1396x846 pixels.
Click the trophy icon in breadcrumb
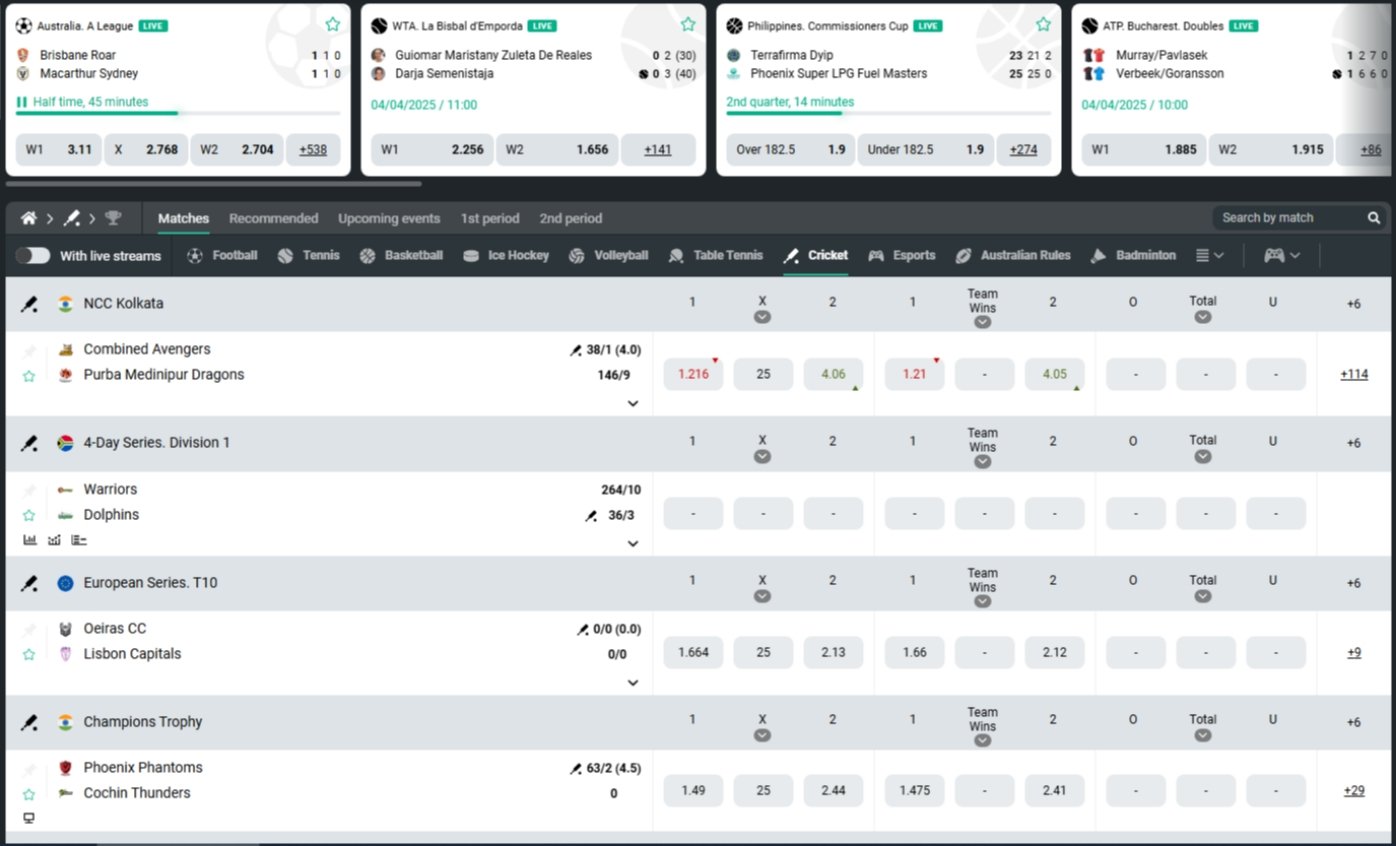click(x=113, y=218)
